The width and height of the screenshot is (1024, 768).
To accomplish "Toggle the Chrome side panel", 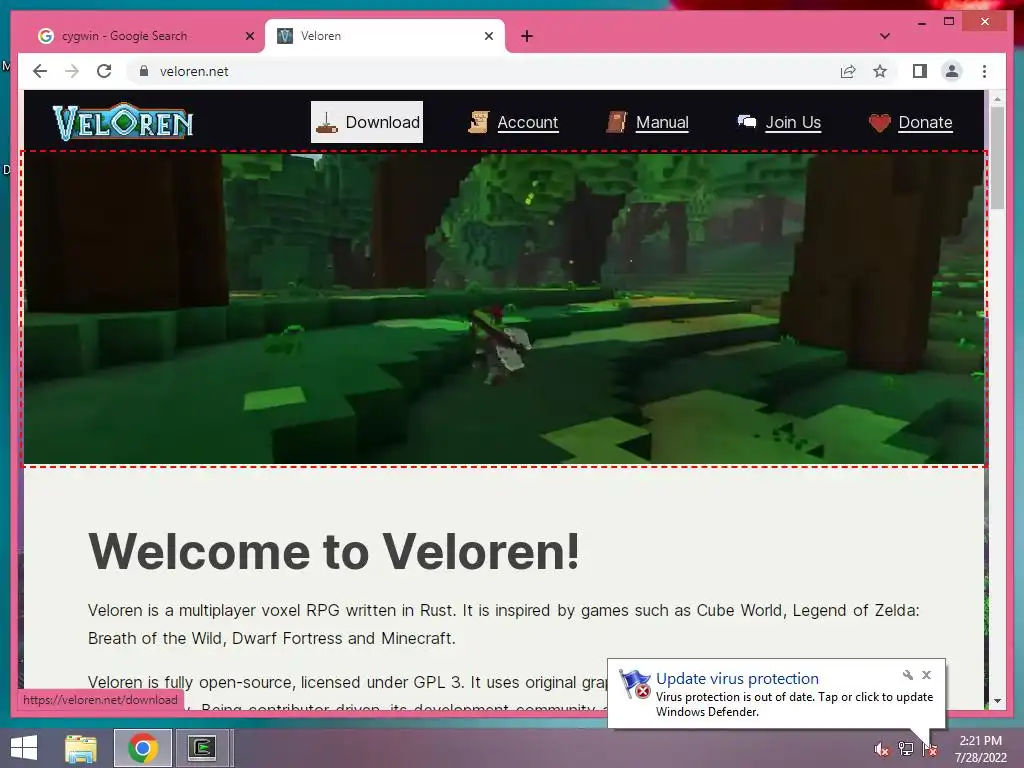I will (920, 71).
